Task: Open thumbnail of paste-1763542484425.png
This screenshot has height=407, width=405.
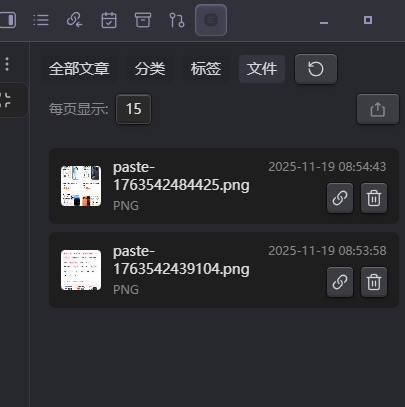Action: pyautogui.click(x=81, y=186)
